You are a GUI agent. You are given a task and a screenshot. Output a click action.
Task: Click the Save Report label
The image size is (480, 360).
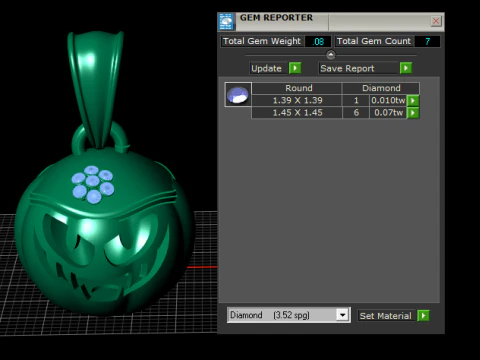[359, 68]
